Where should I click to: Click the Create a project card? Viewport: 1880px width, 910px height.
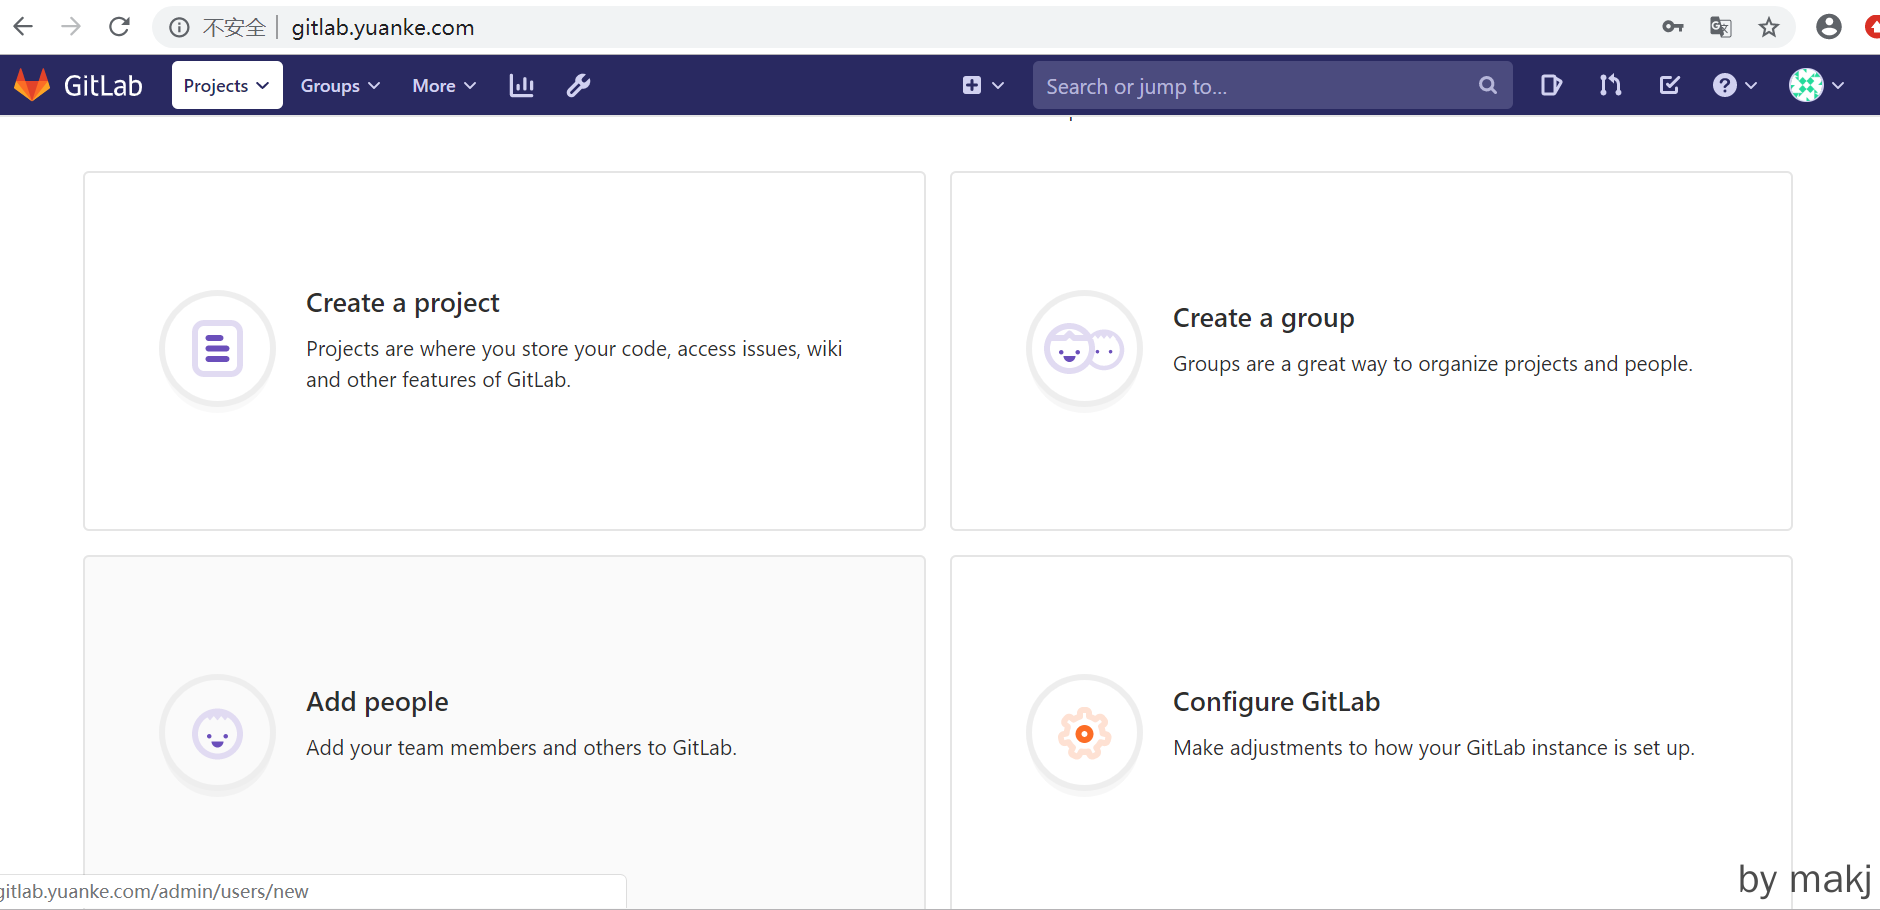pyautogui.click(x=504, y=350)
